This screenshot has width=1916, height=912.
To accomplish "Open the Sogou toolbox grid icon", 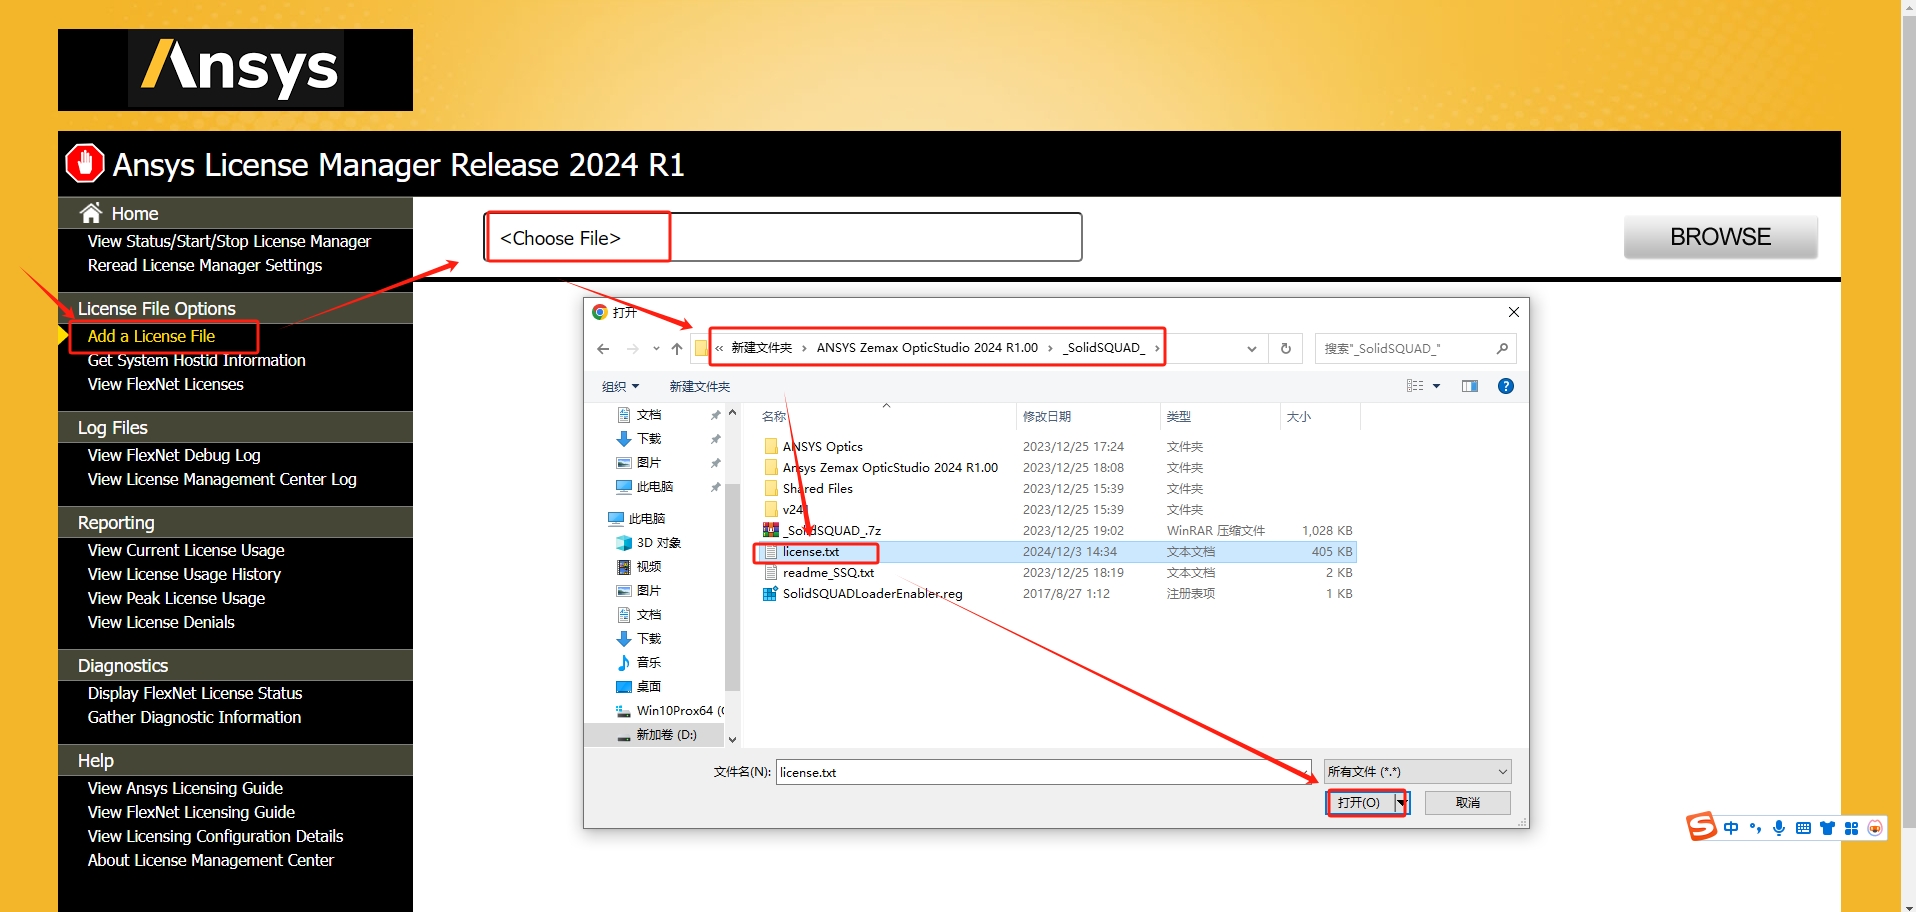I will coord(1851,827).
